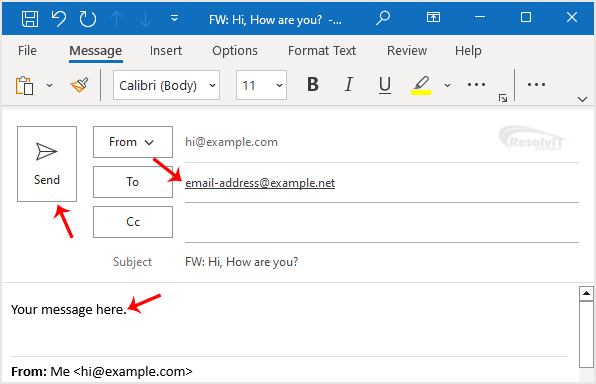Open the quick access toolbar customize arrow
This screenshot has width=596, height=384.
point(174,18)
